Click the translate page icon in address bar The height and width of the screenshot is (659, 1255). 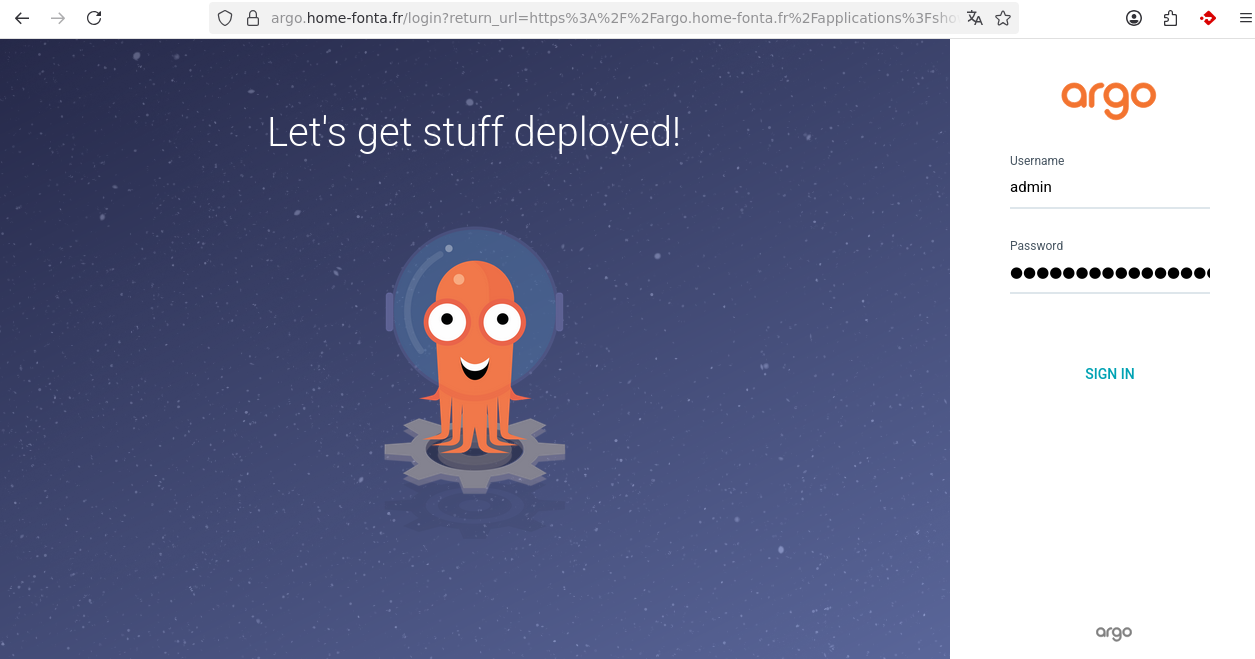point(974,17)
